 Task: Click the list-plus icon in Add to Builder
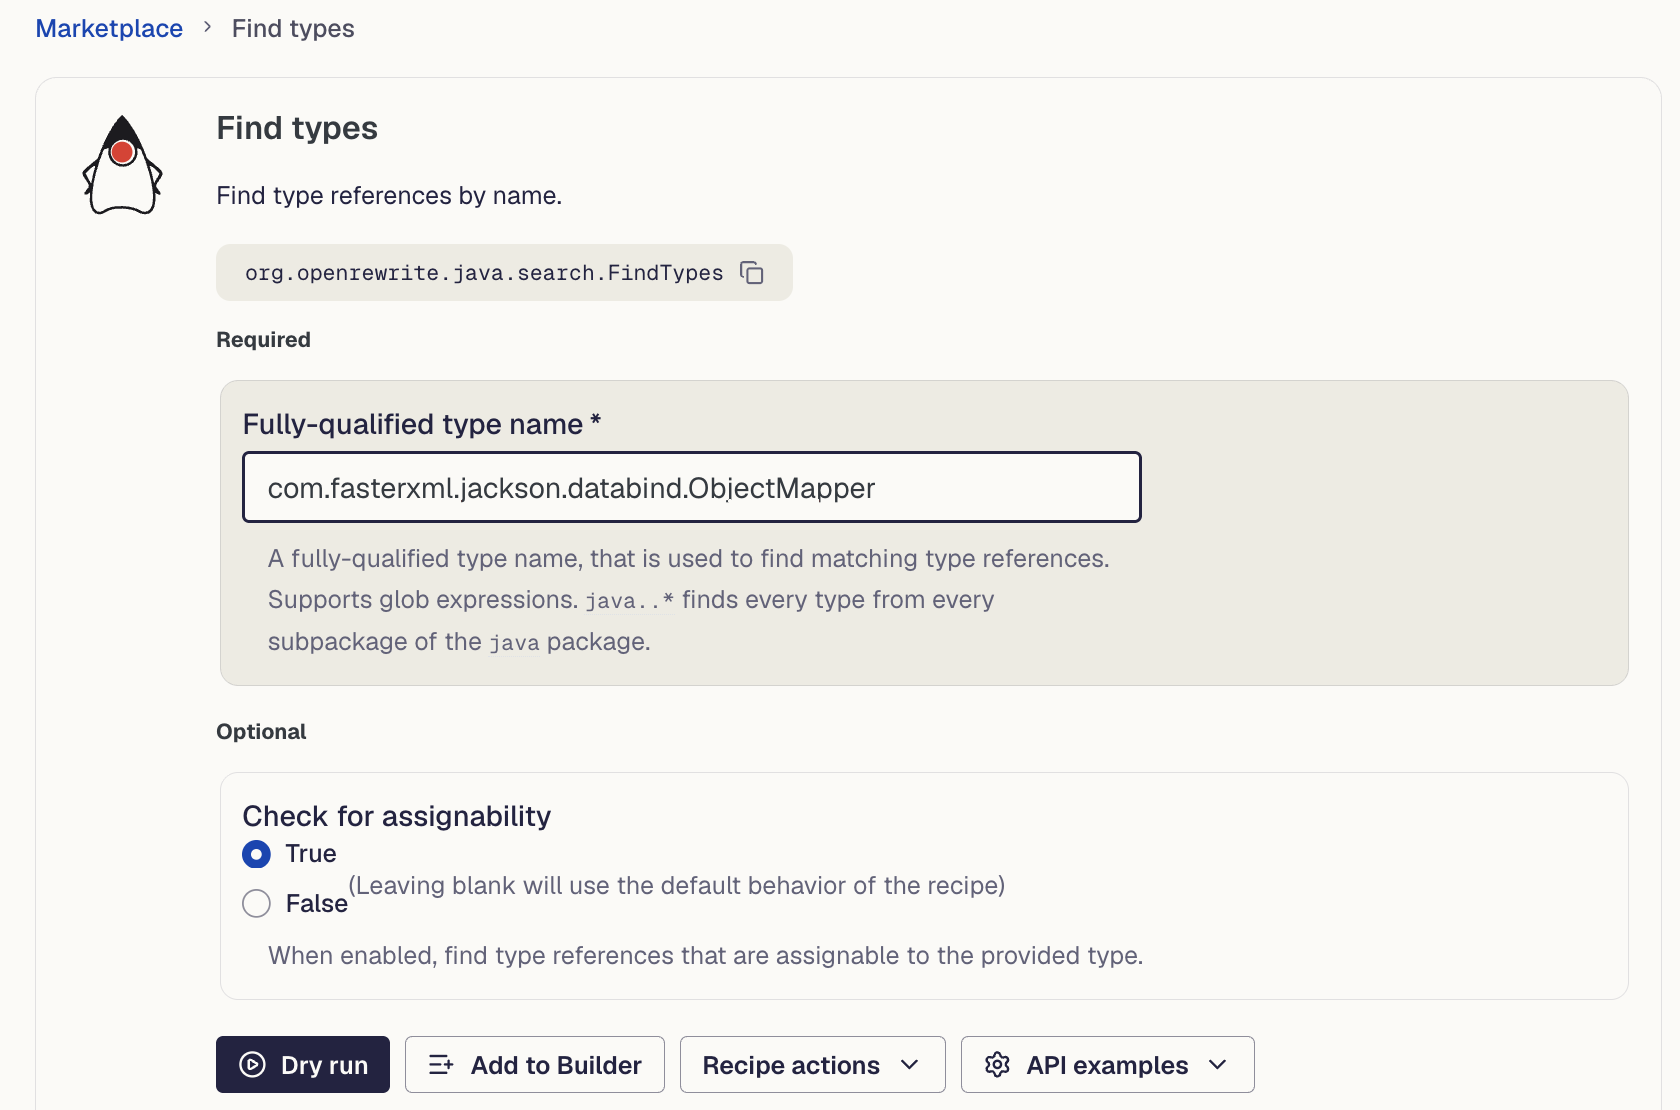(441, 1065)
